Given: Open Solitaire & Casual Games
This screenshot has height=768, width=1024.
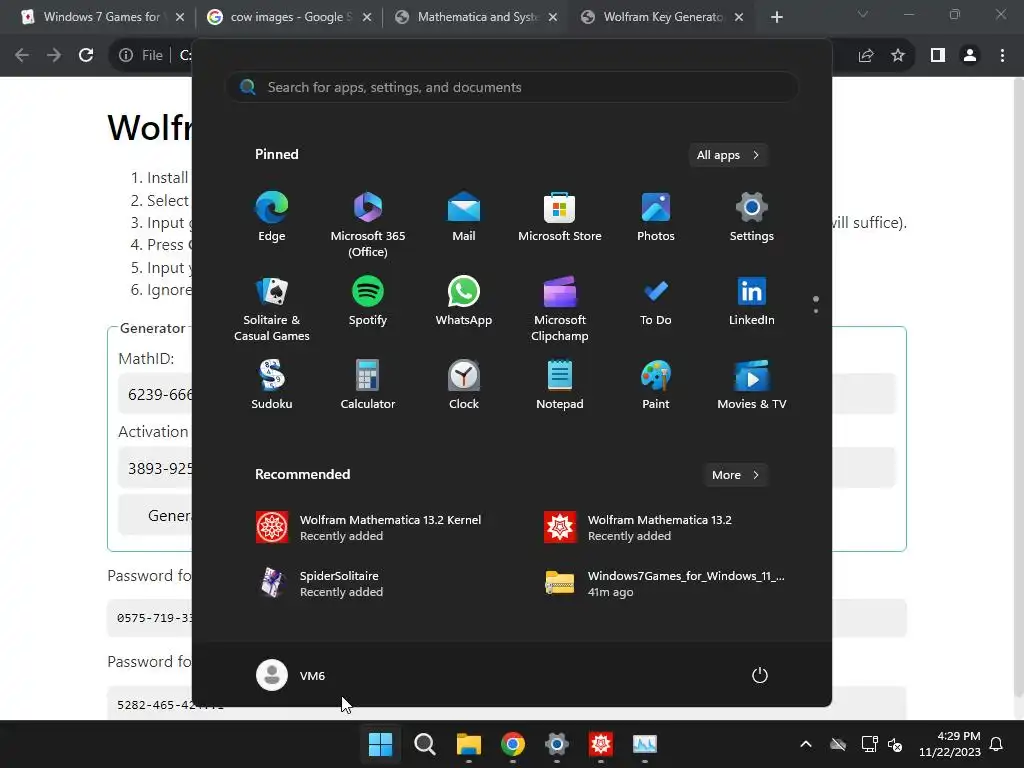Looking at the screenshot, I should [x=272, y=308].
